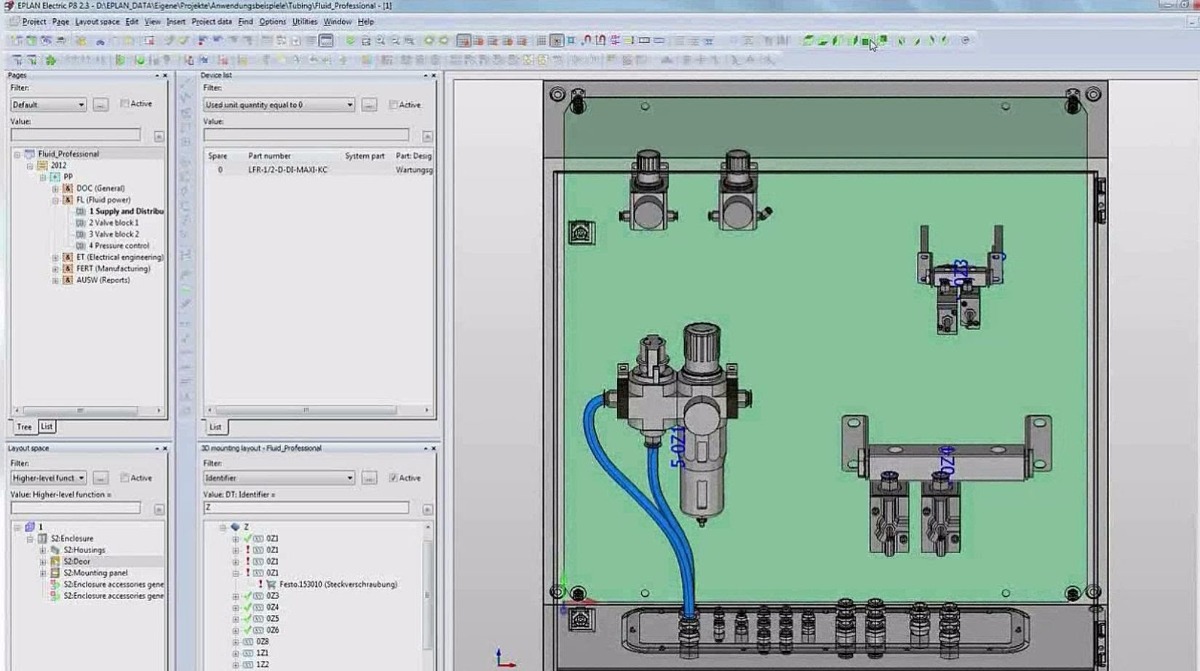Select 'Festo.153010 (Steckverschraubung)' entry
The height and width of the screenshot is (671, 1200).
coord(338,584)
